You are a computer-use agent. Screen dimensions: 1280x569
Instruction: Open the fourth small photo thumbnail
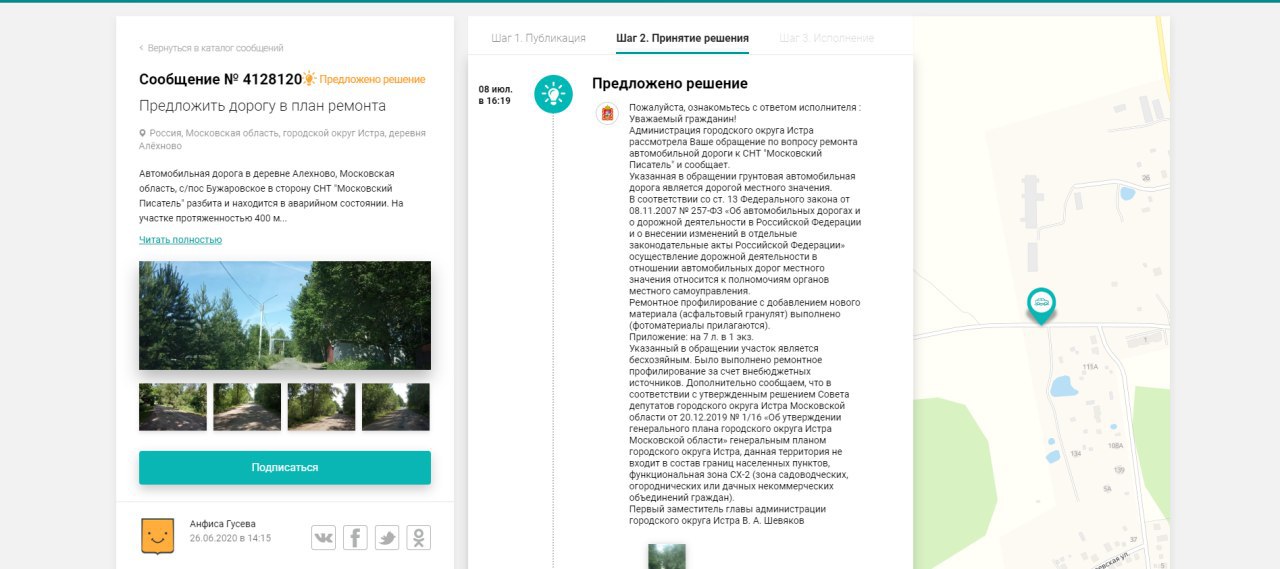click(x=395, y=407)
